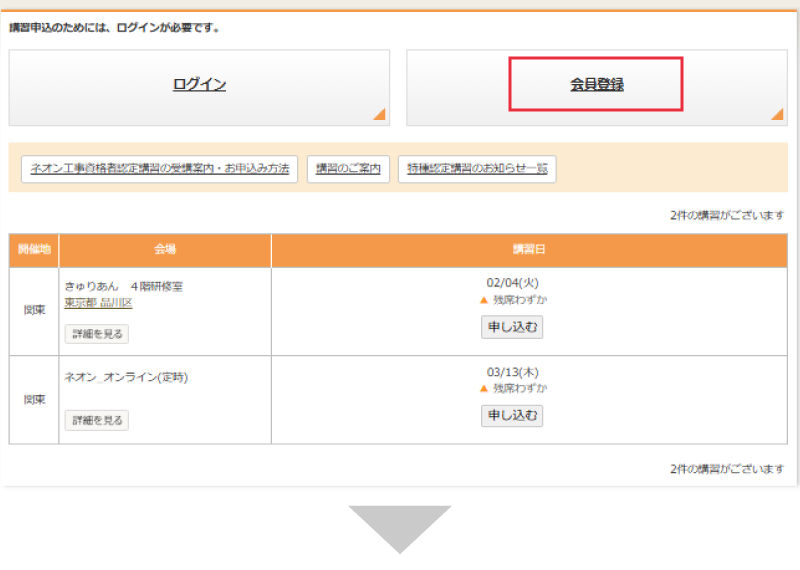
Task: Open the 会員登録 registration page
Action: (x=596, y=85)
